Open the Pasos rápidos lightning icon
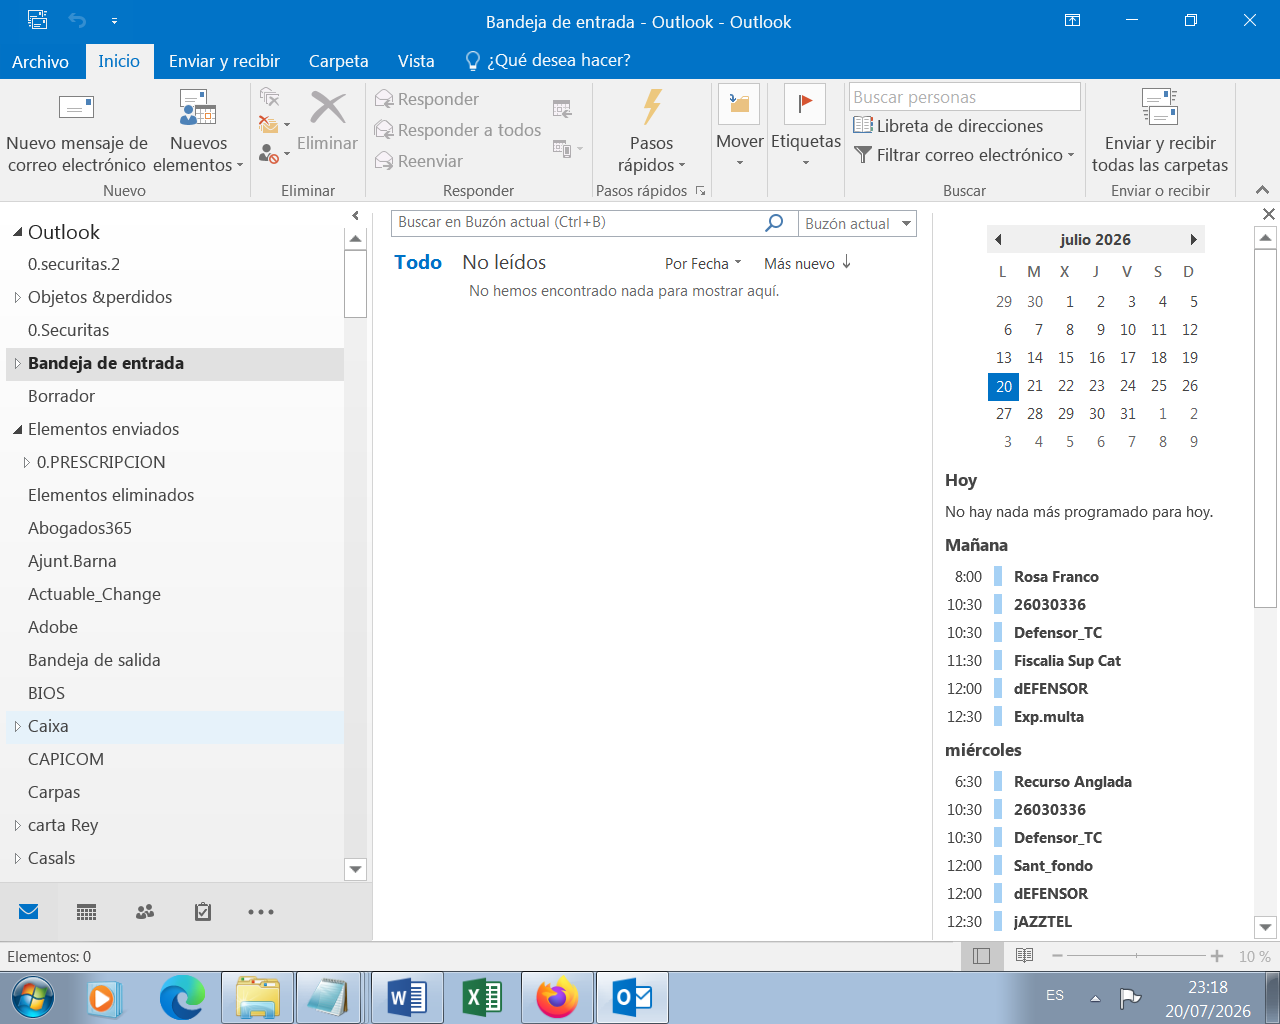 pos(652,107)
